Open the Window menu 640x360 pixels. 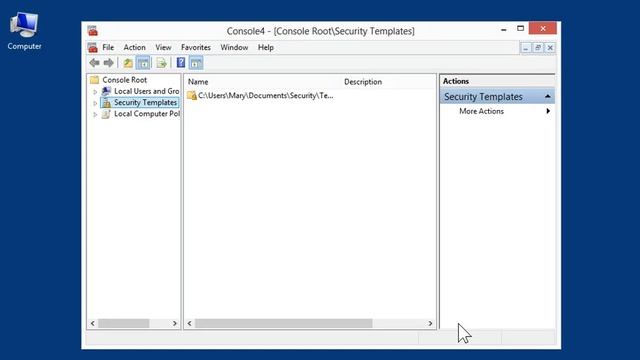click(234, 47)
